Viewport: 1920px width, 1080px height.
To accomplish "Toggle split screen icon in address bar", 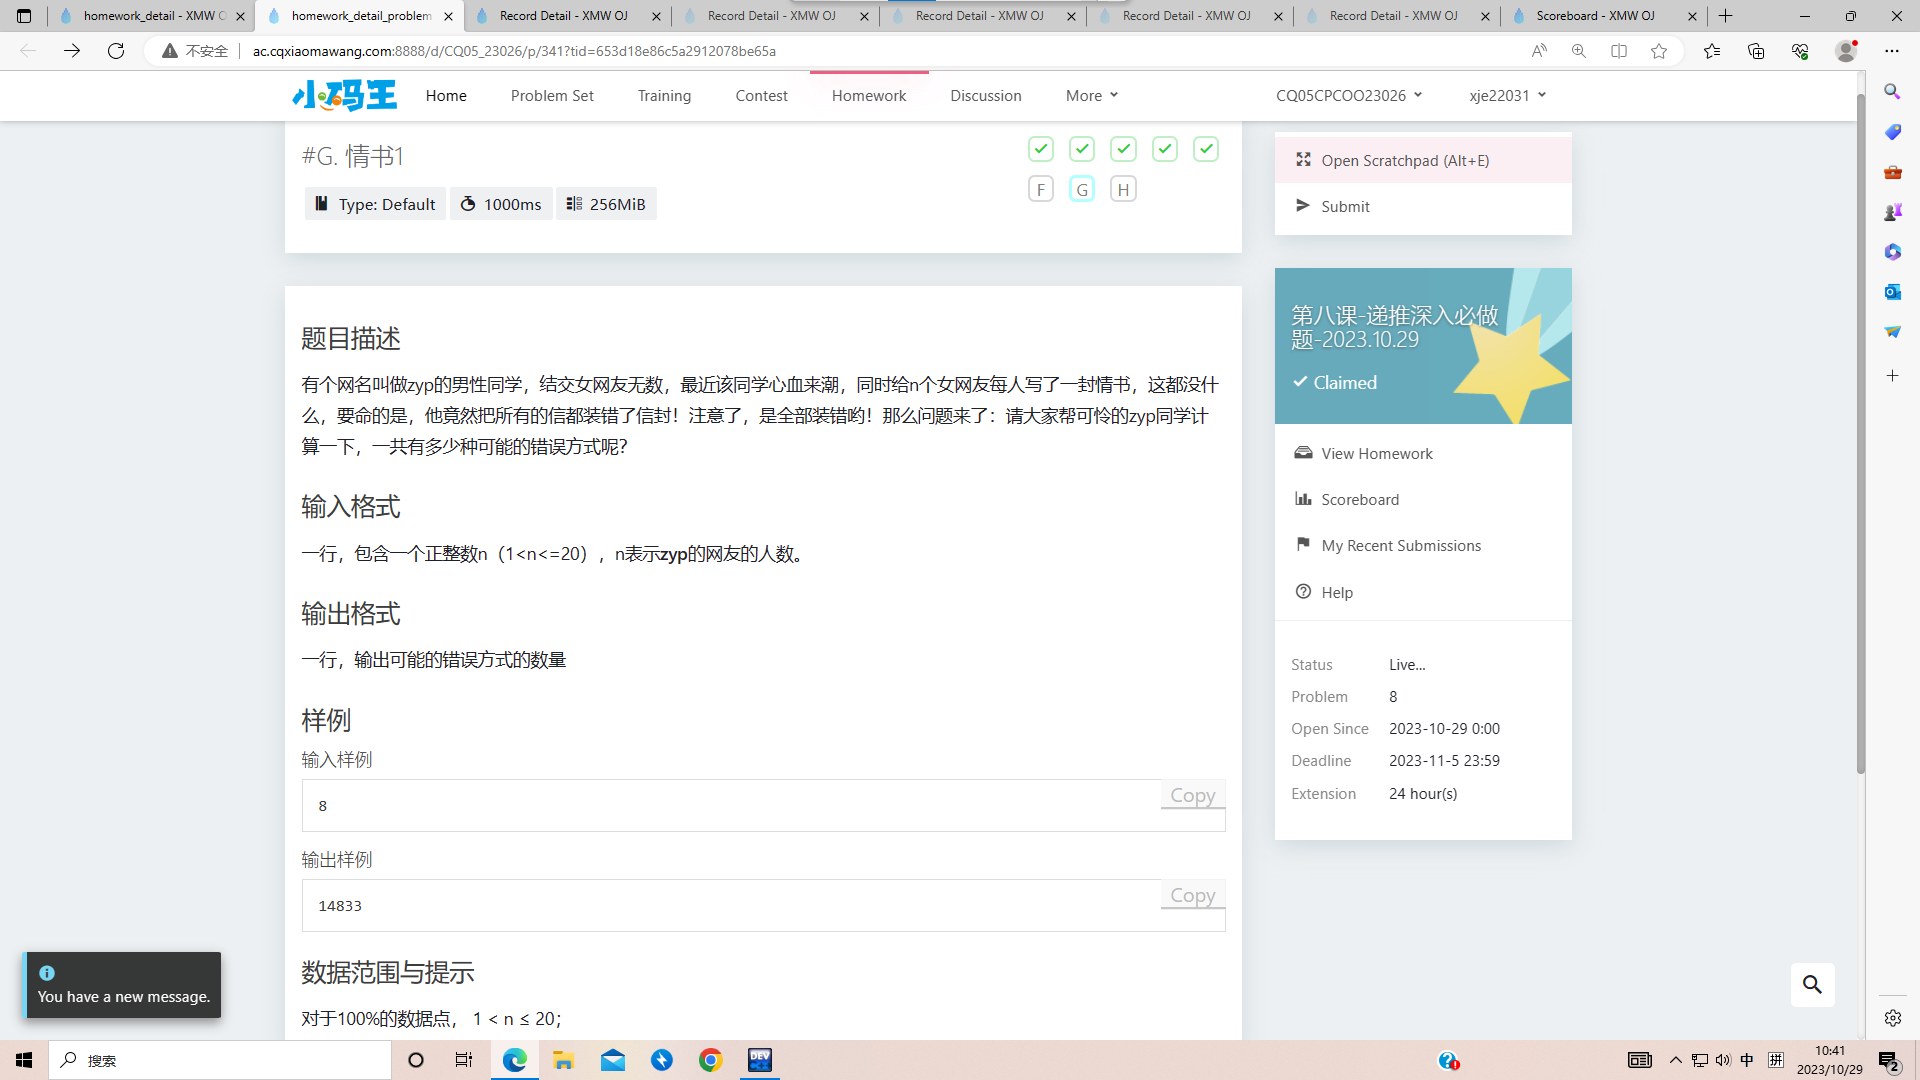I will (1619, 51).
